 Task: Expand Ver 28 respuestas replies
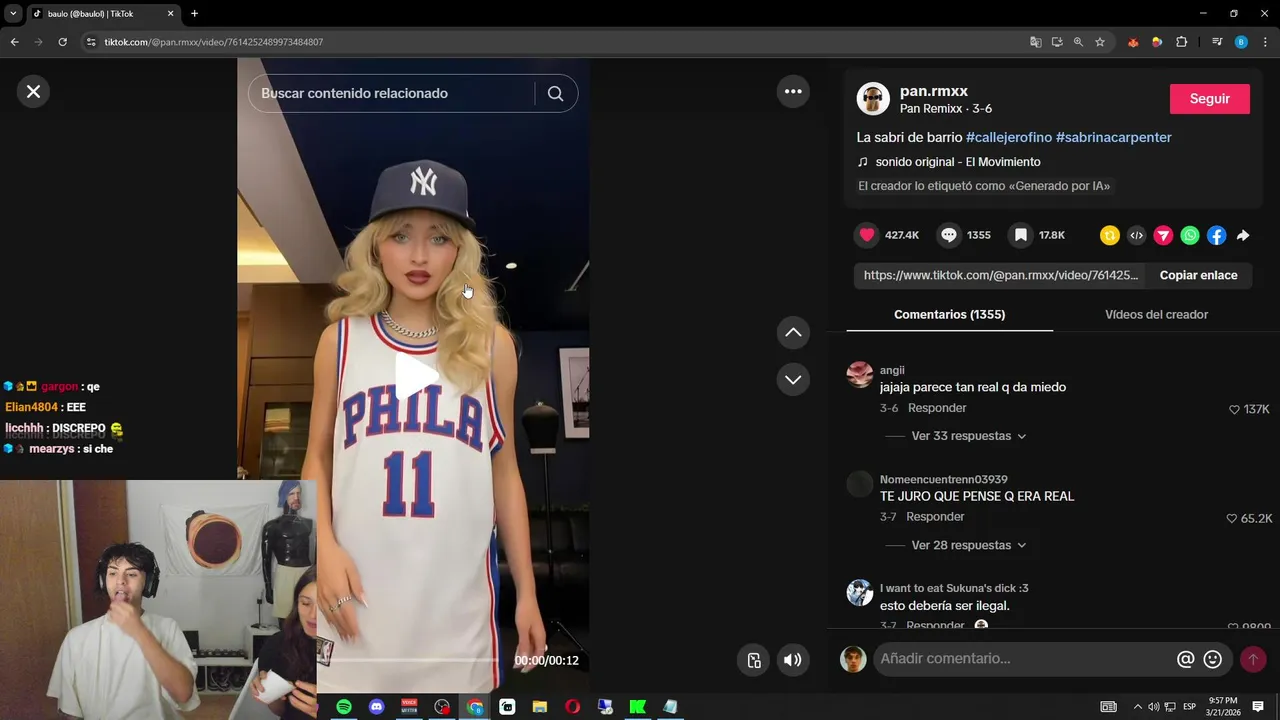[968, 545]
